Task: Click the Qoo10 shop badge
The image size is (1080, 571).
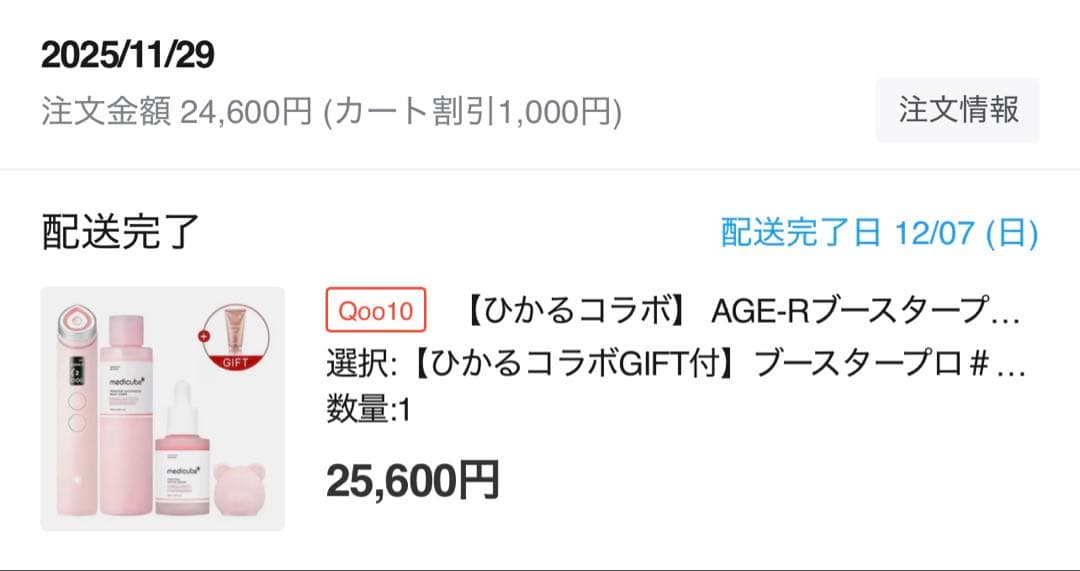Action: [376, 311]
